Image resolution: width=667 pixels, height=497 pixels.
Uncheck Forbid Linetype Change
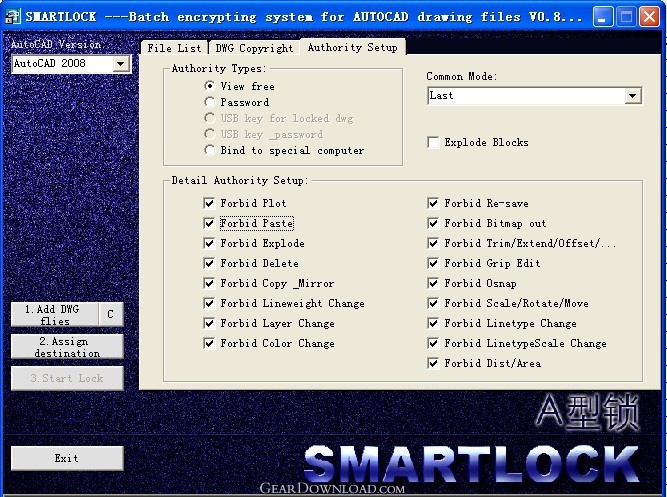click(x=433, y=323)
